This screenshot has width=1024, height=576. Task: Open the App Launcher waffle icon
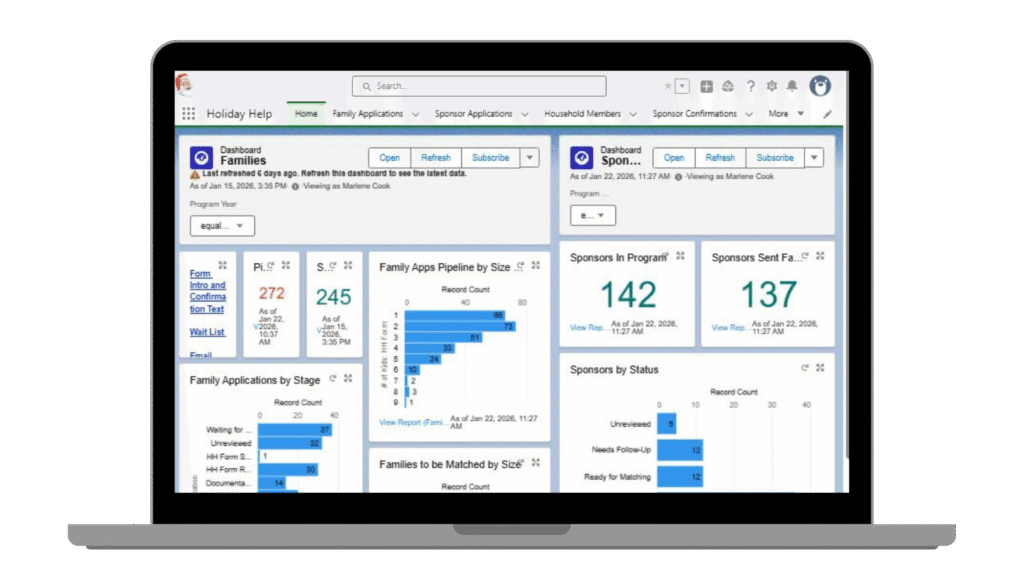coord(188,113)
